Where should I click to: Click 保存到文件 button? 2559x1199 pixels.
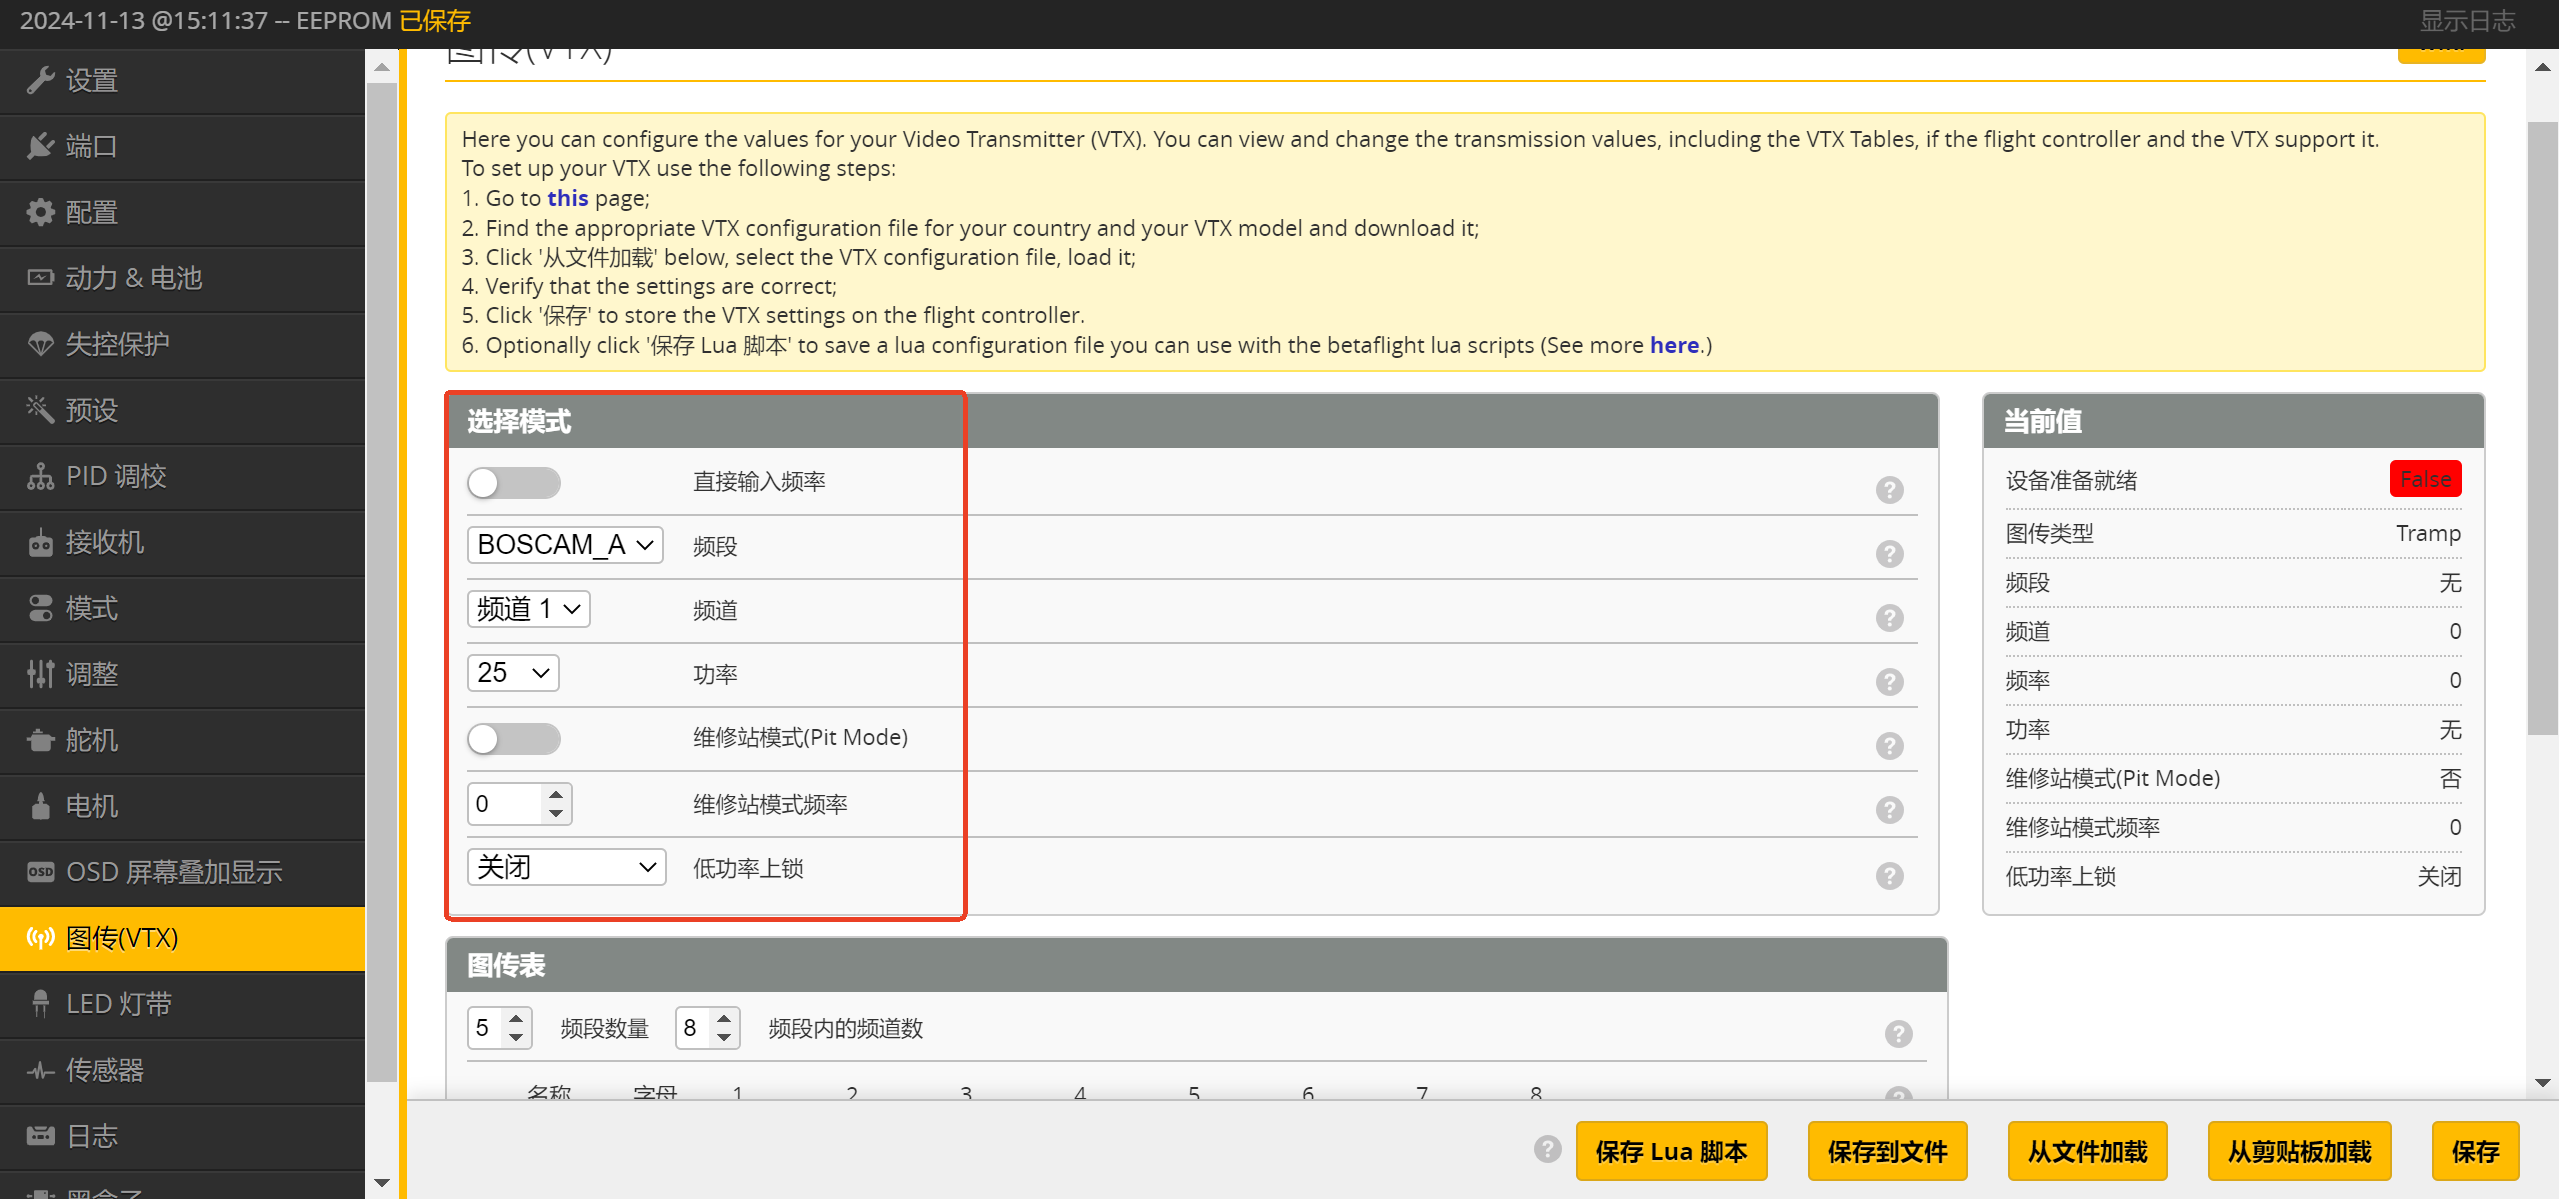click(x=1887, y=1151)
